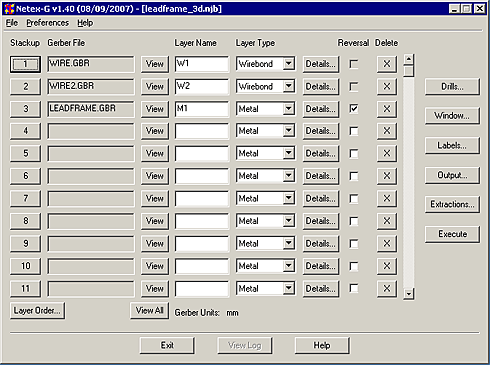Click the X delete button in row 5
Image resolution: width=490 pixels, height=365 pixels.
click(x=387, y=154)
